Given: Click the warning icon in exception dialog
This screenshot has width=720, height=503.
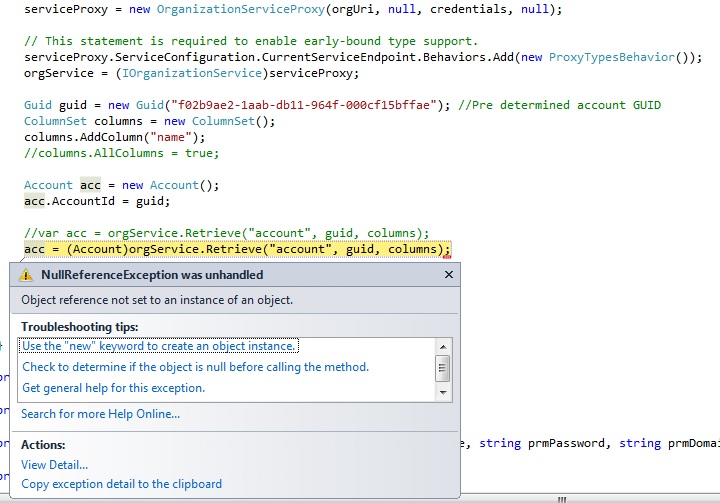Looking at the screenshot, I should pyautogui.click(x=26, y=275).
